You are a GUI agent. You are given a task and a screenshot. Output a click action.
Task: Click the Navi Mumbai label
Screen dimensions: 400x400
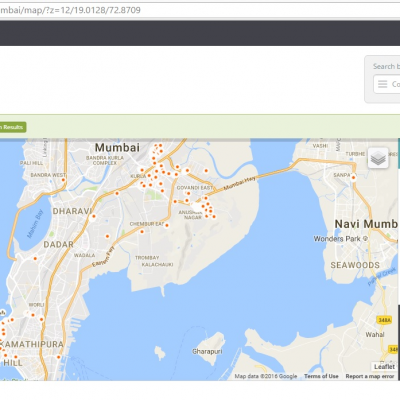point(366,224)
